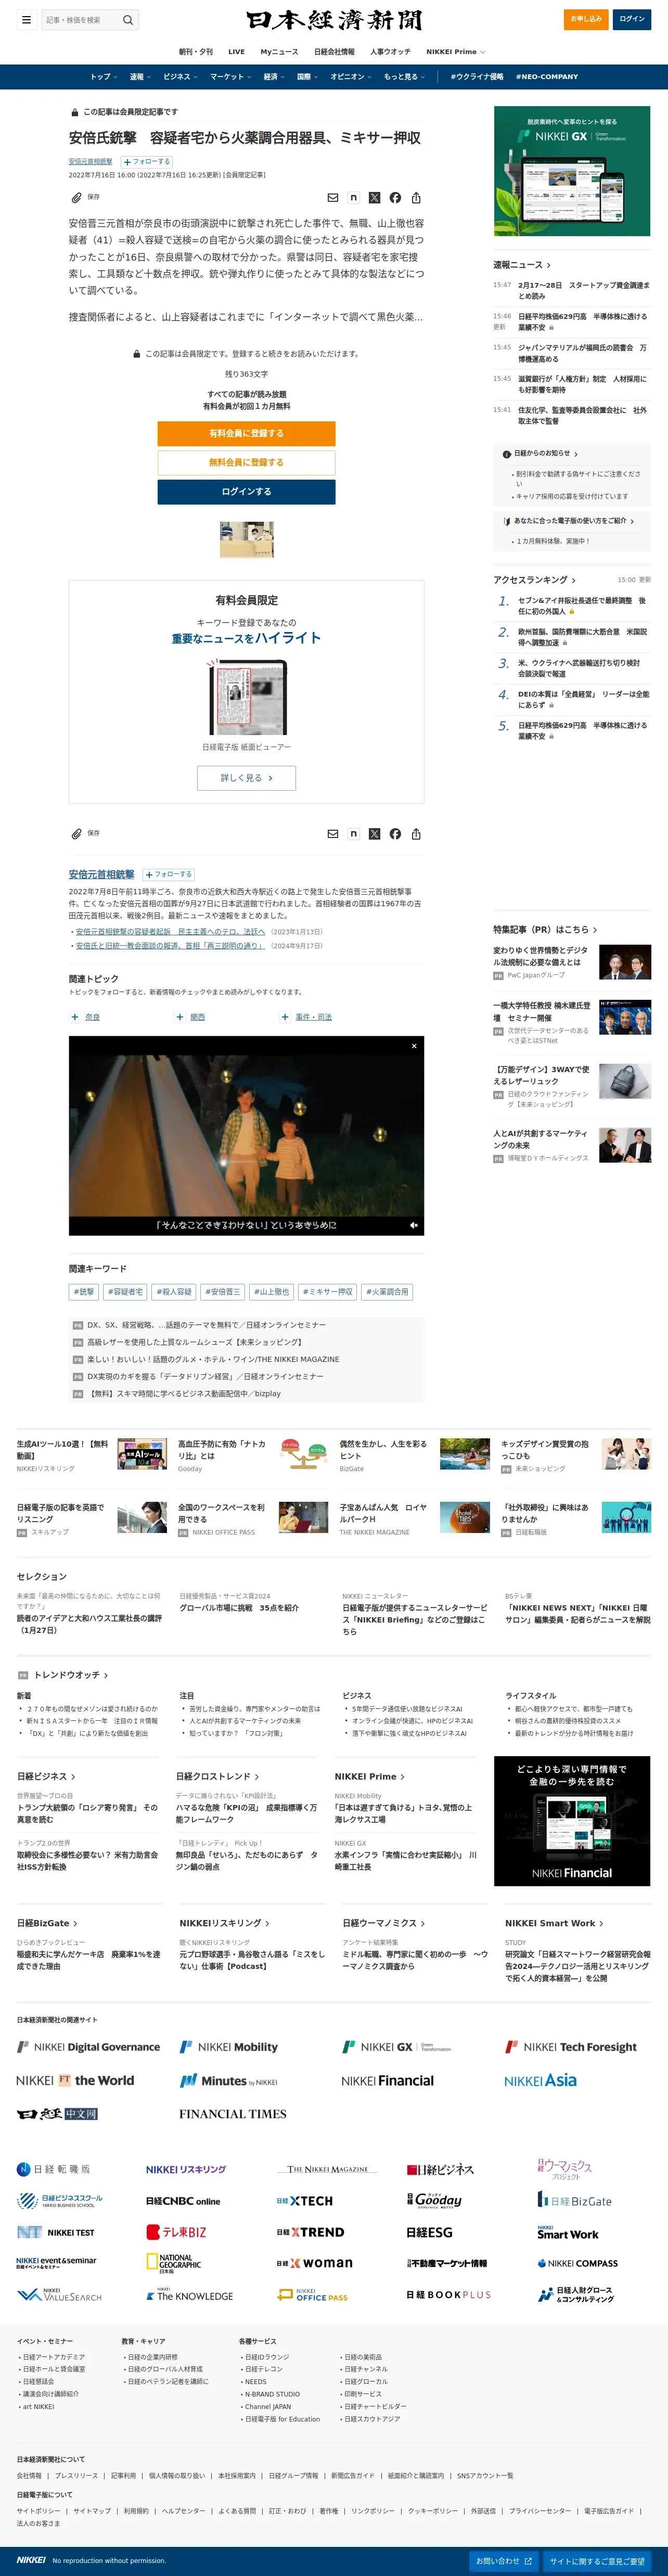This screenshot has height=2576, width=668.
Task: Click the blue ログイン header button
Action: [632, 19]
